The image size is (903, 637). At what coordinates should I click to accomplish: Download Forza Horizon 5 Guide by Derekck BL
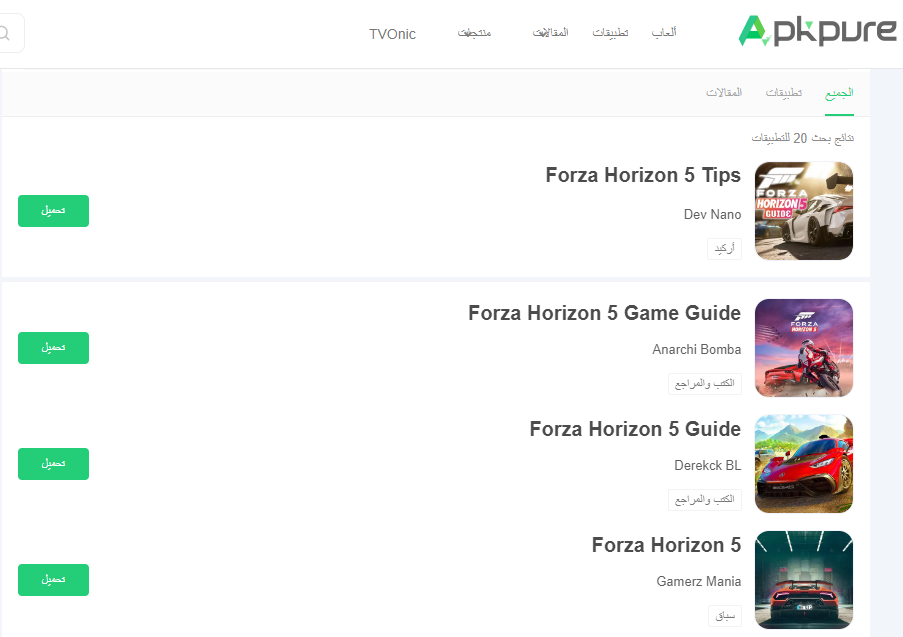tap(54, 464)
